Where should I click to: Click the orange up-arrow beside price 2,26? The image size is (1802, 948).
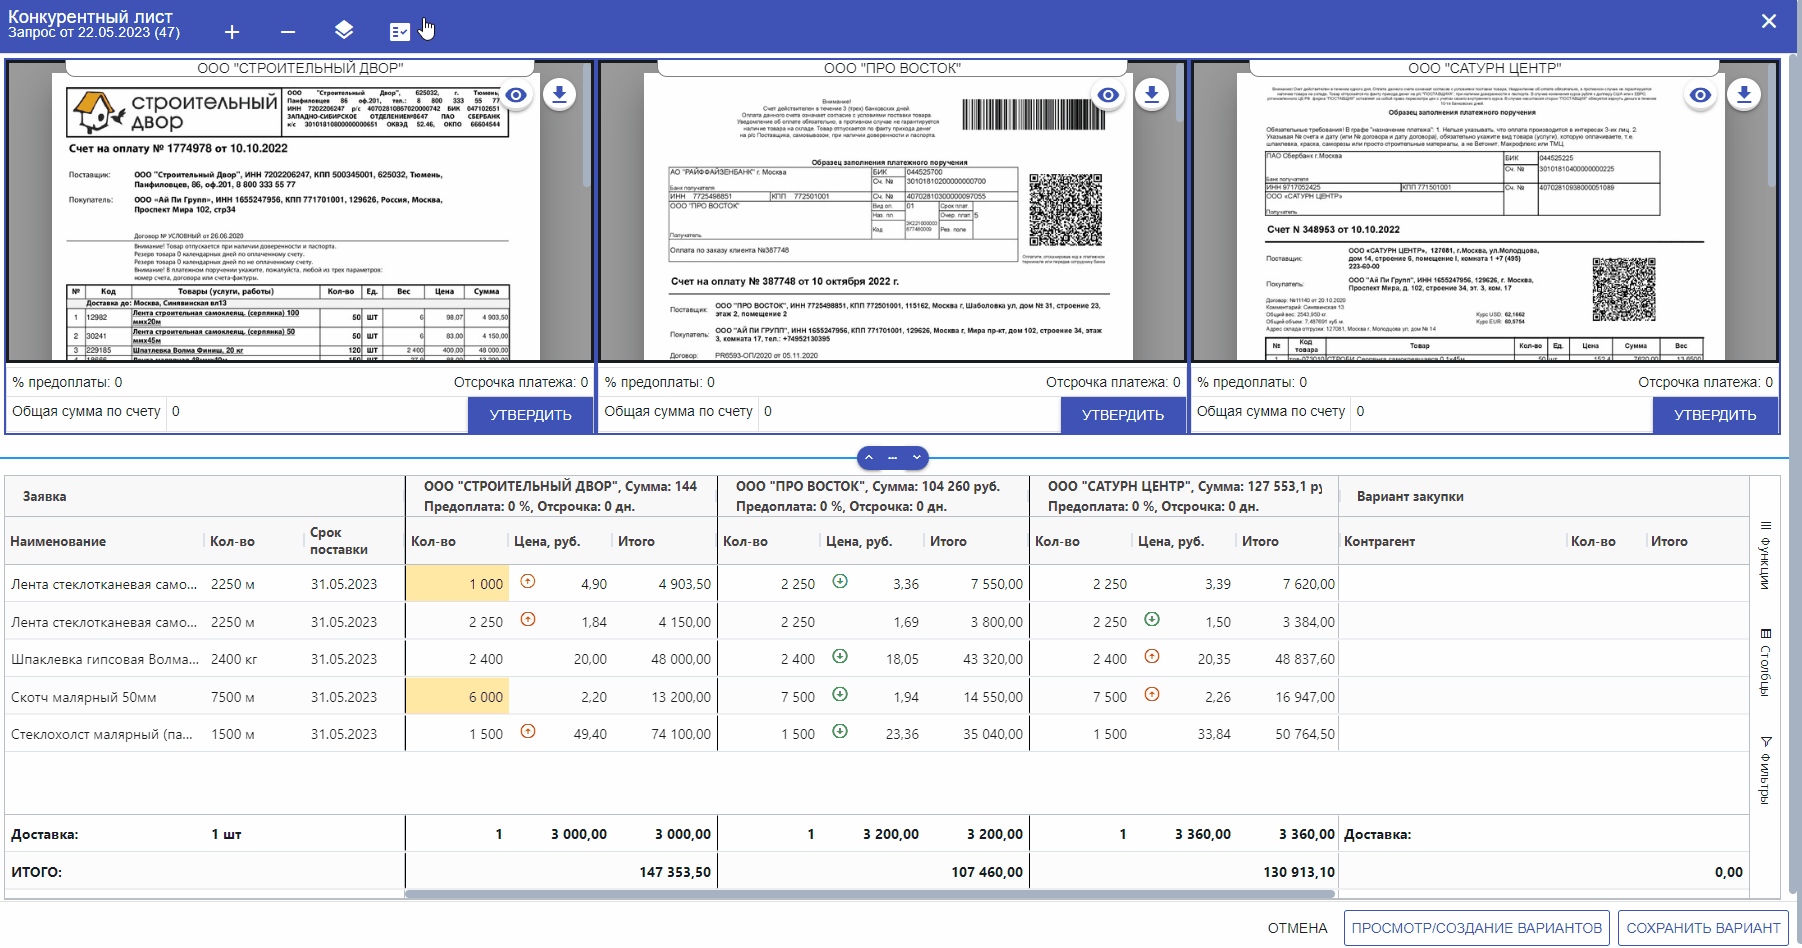tap(1152, 694)
